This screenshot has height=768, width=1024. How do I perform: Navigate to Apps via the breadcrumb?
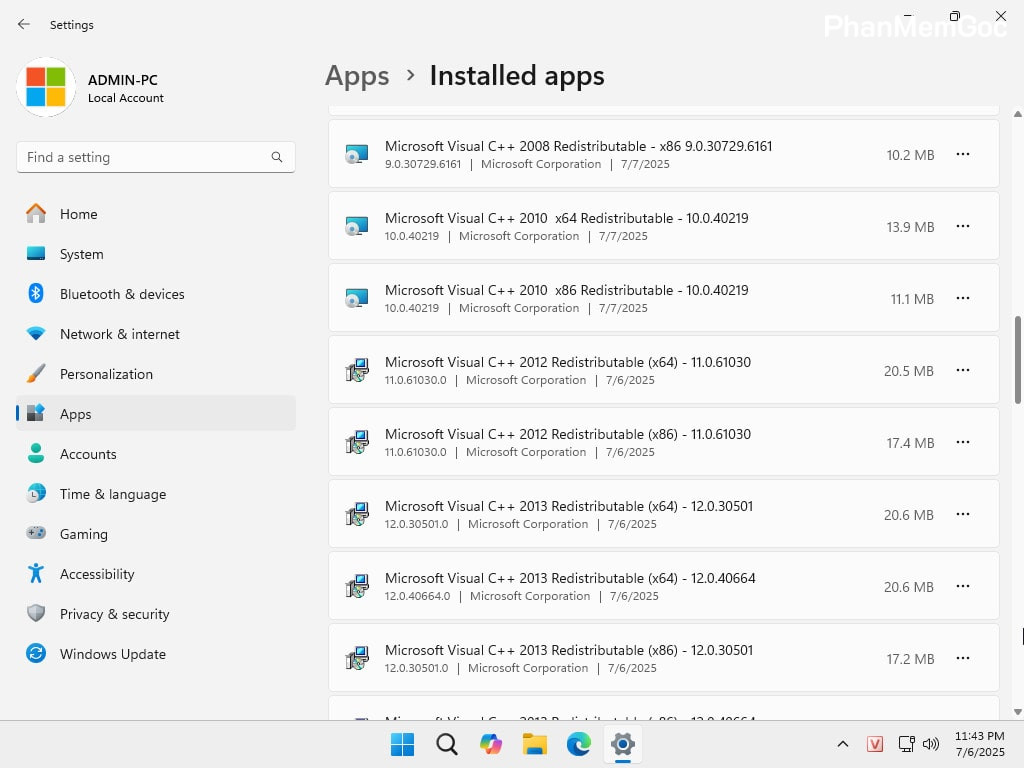[357, 75]
